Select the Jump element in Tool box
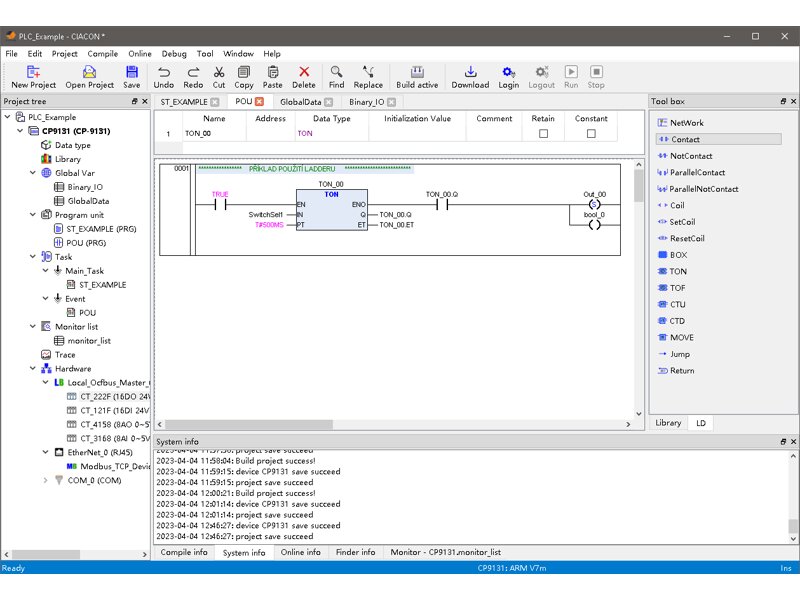Viewport: 800px width, 600px height. coord(679,354)
